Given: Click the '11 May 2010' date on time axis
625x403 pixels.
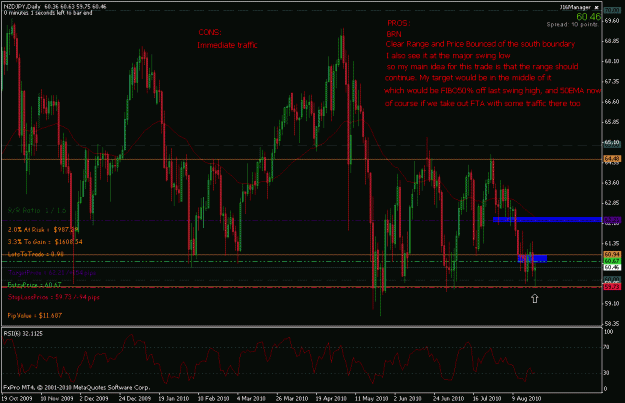Looking at the screenshot, I should coord(371,398).
